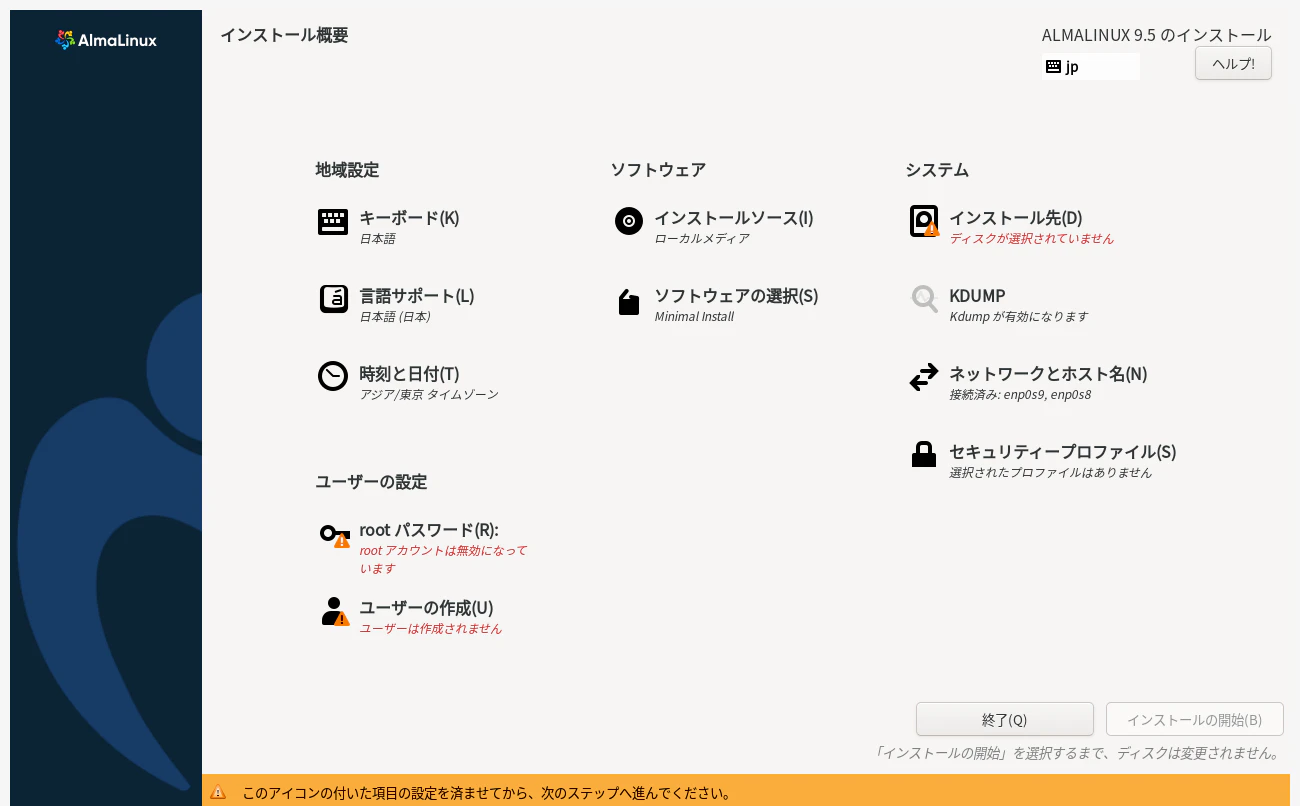
Task: Open セキュリティープロファイル(S) settings
Action: click(x=1063, y=452)
